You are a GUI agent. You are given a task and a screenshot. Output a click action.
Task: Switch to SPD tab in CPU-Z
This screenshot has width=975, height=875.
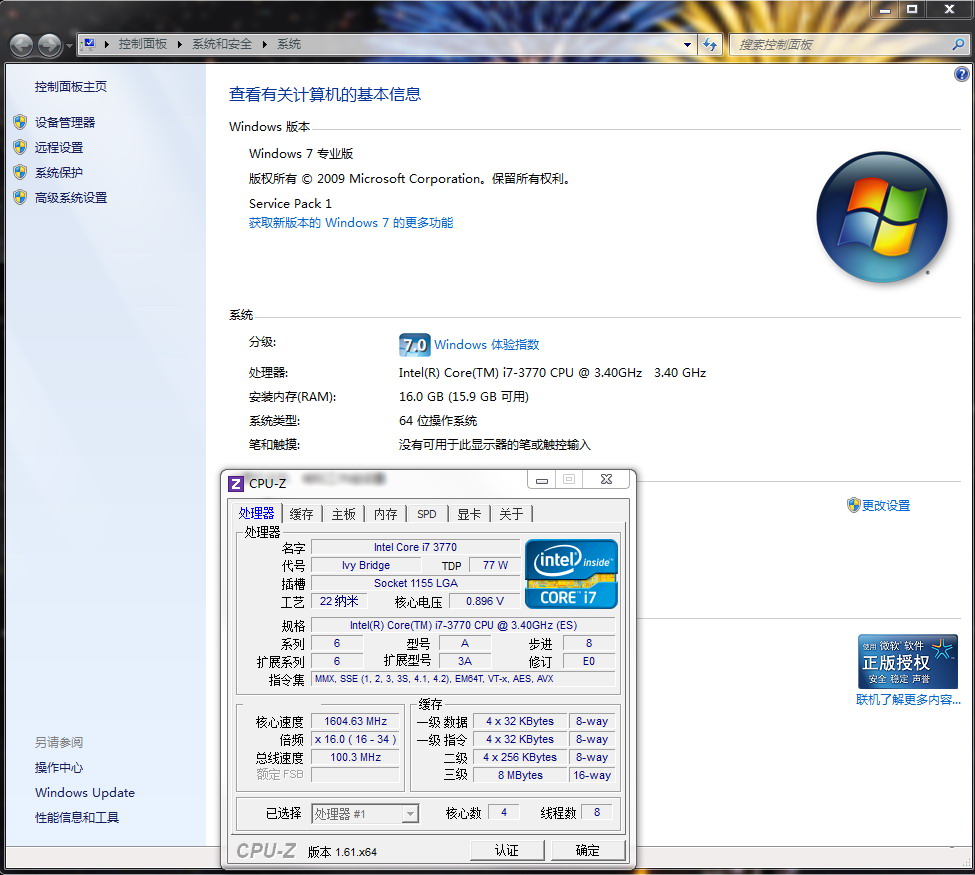[427, 514]
